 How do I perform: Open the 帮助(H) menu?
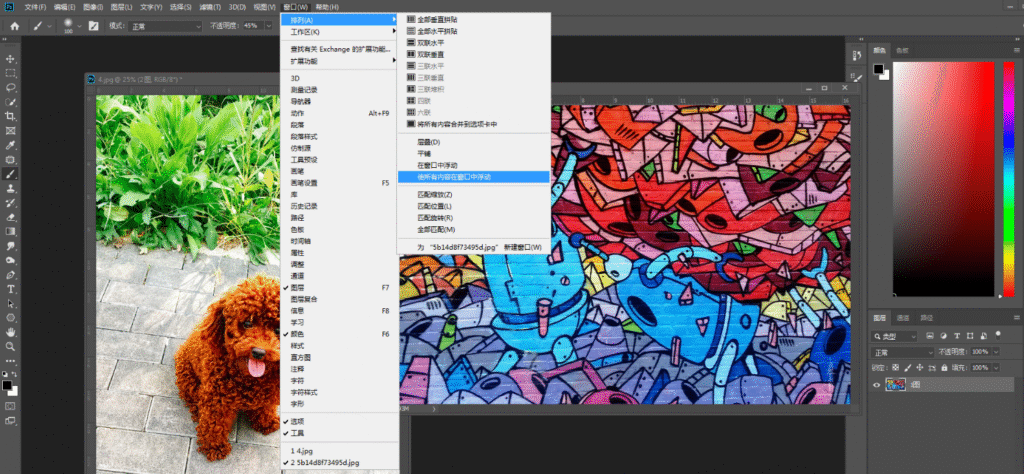coord(327,7)
